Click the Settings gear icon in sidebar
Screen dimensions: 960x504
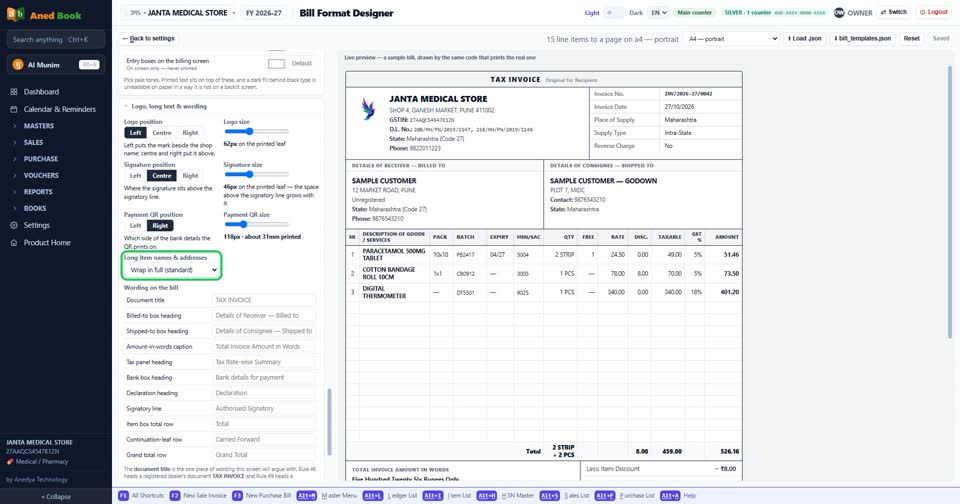point(13,225)
